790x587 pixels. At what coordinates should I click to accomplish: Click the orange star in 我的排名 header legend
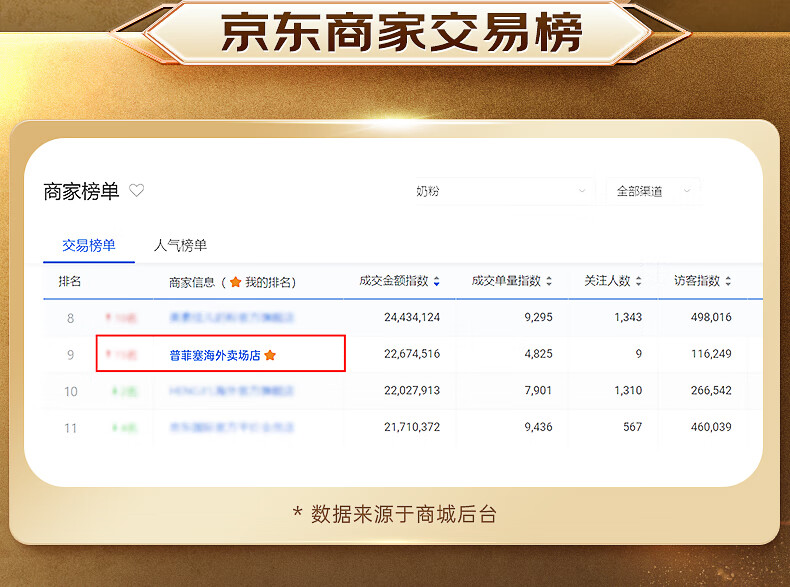[235, 282]
